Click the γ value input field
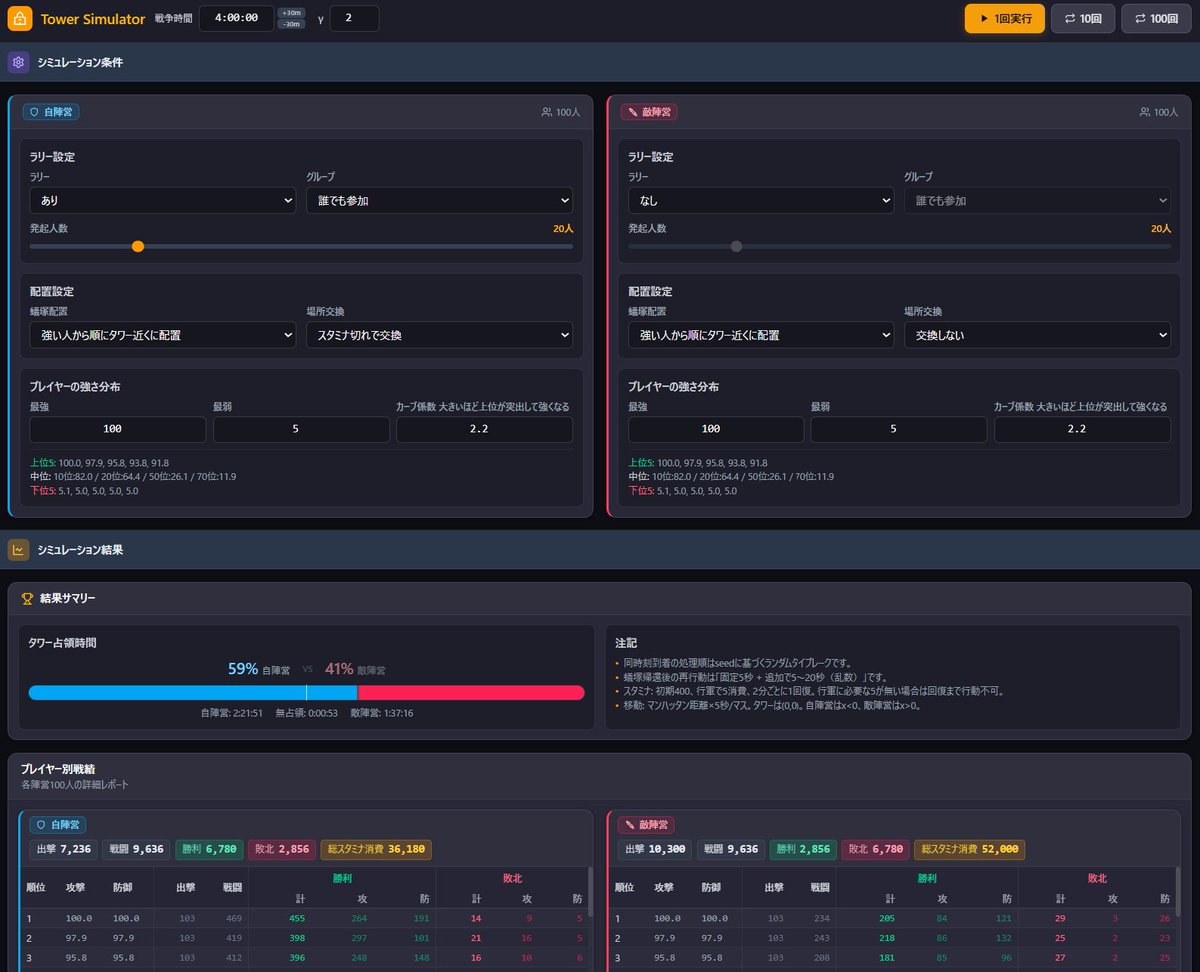This screenshot has height=972, width=1200. coord(354,18)
